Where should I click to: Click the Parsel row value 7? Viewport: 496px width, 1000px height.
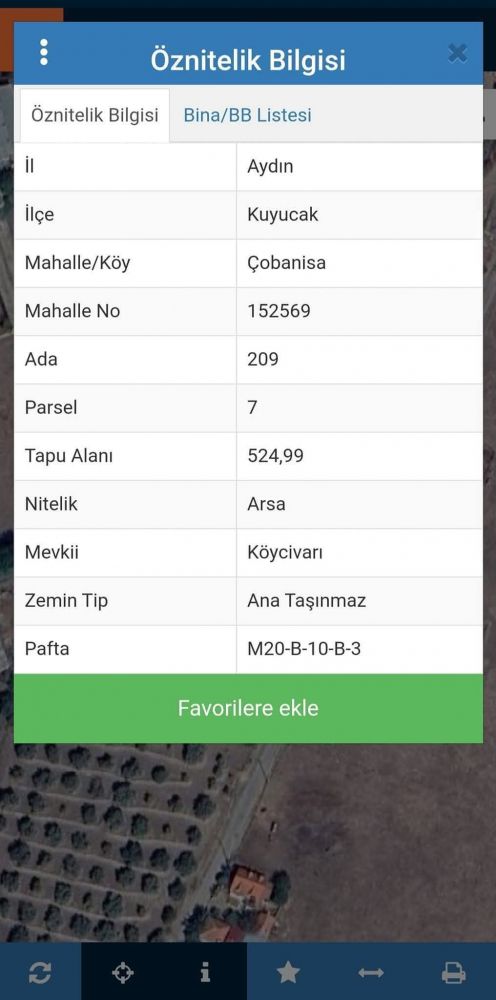click(x=252, y=408)
